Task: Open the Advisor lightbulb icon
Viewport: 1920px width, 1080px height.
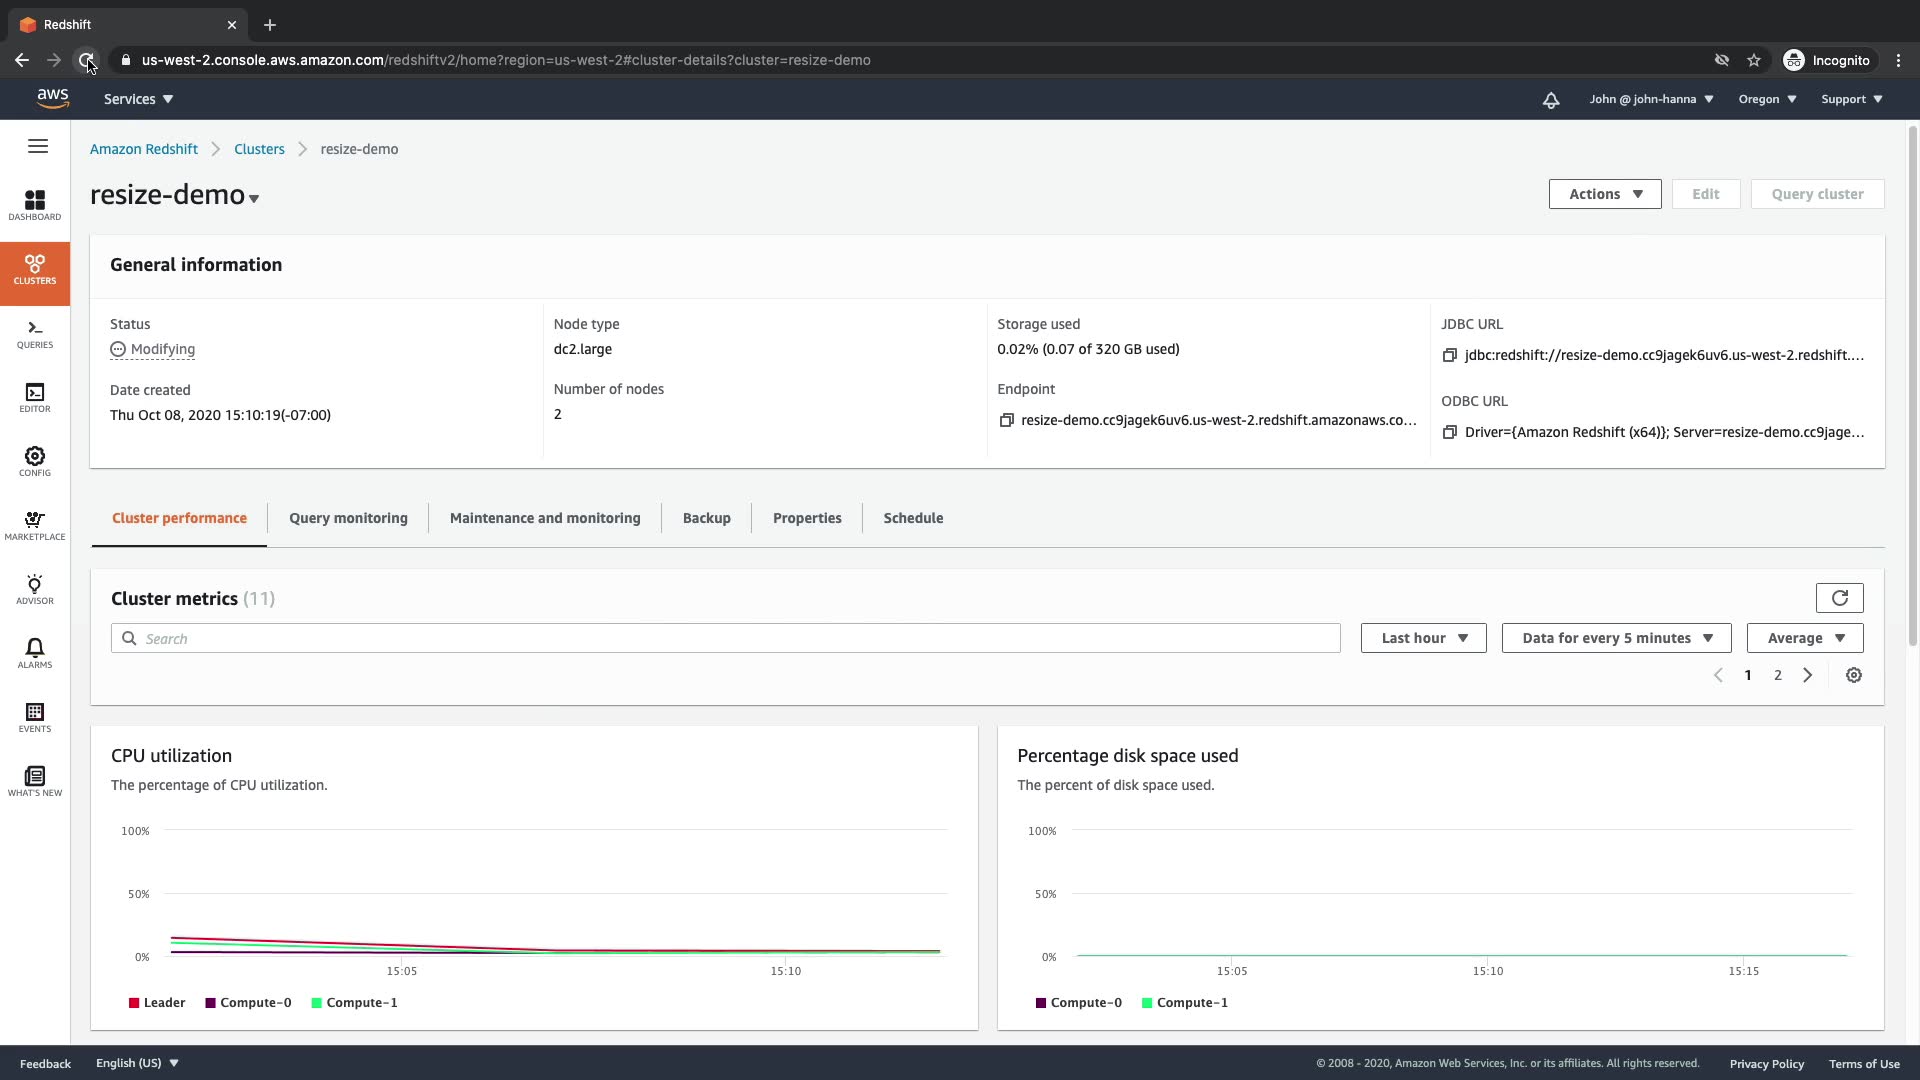Action: (x=35, y=590)
